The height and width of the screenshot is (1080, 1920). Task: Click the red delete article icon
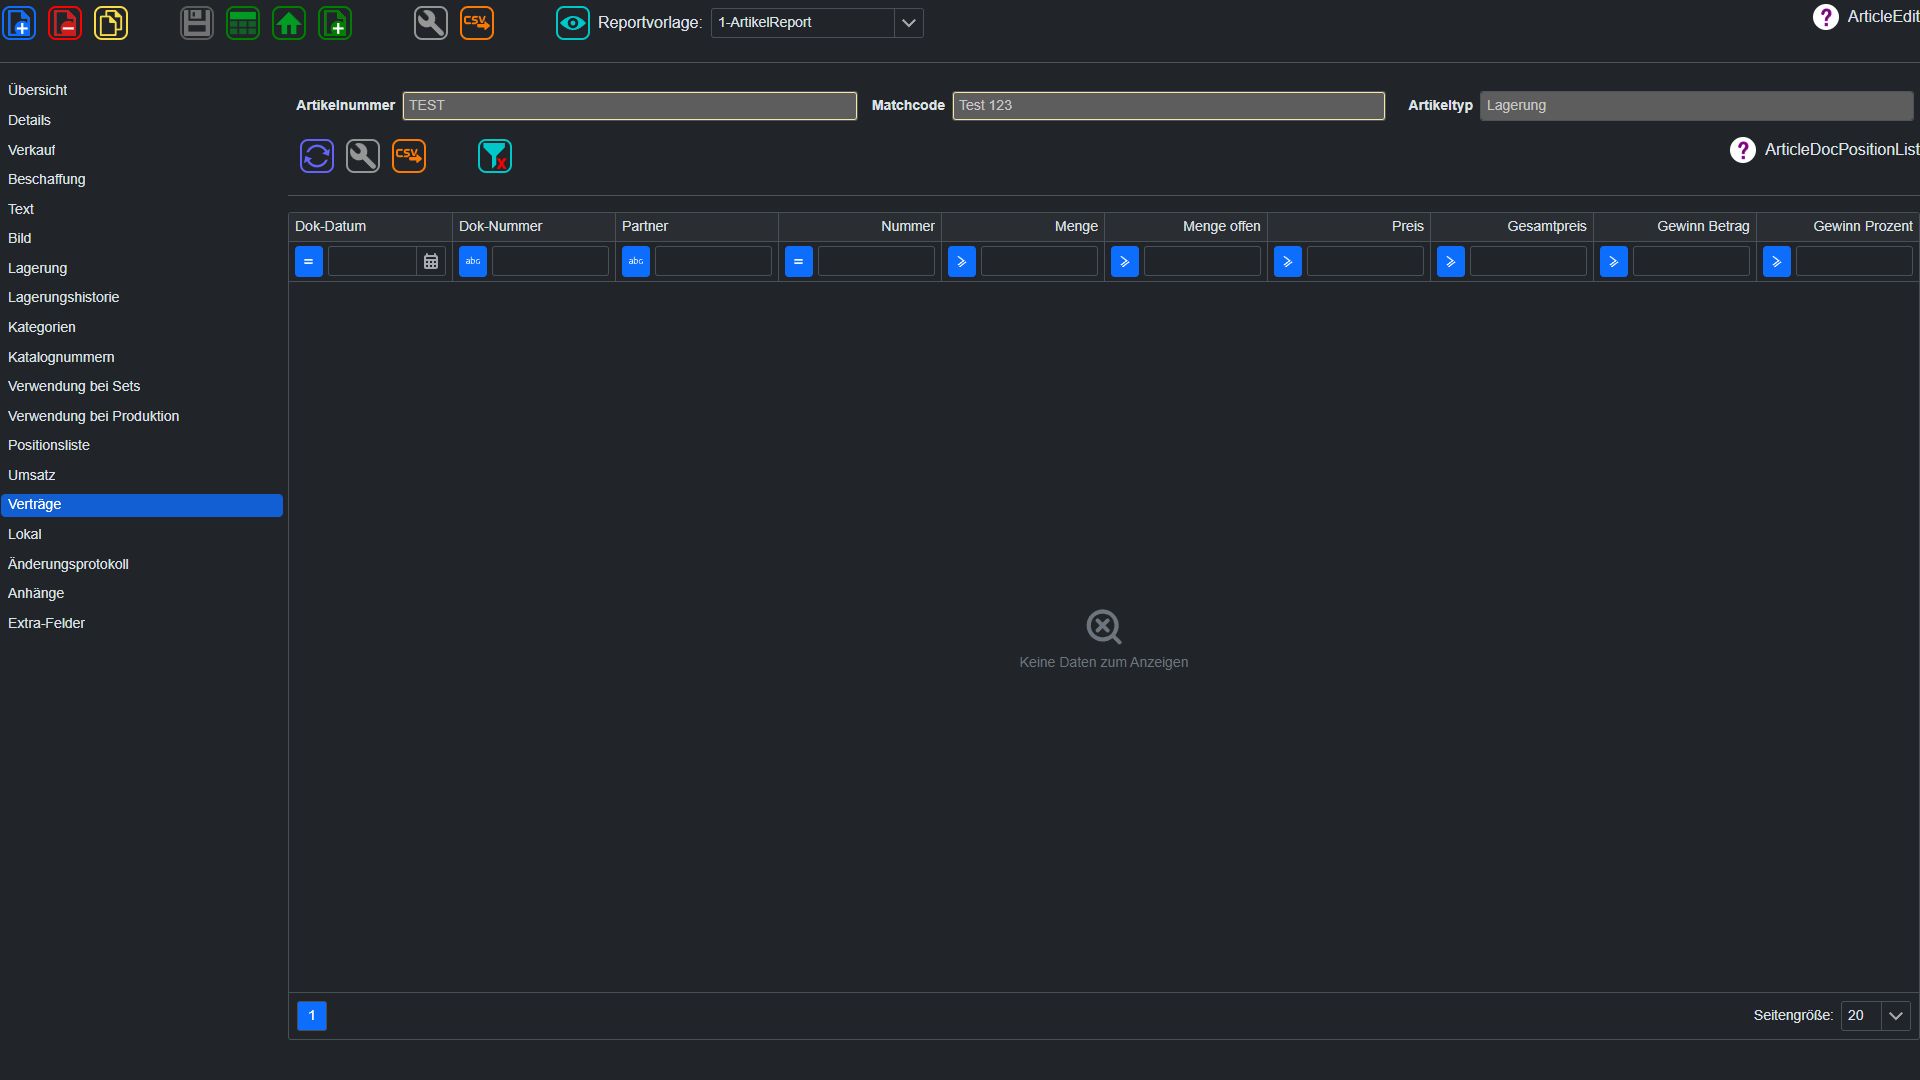click(65, 22)
